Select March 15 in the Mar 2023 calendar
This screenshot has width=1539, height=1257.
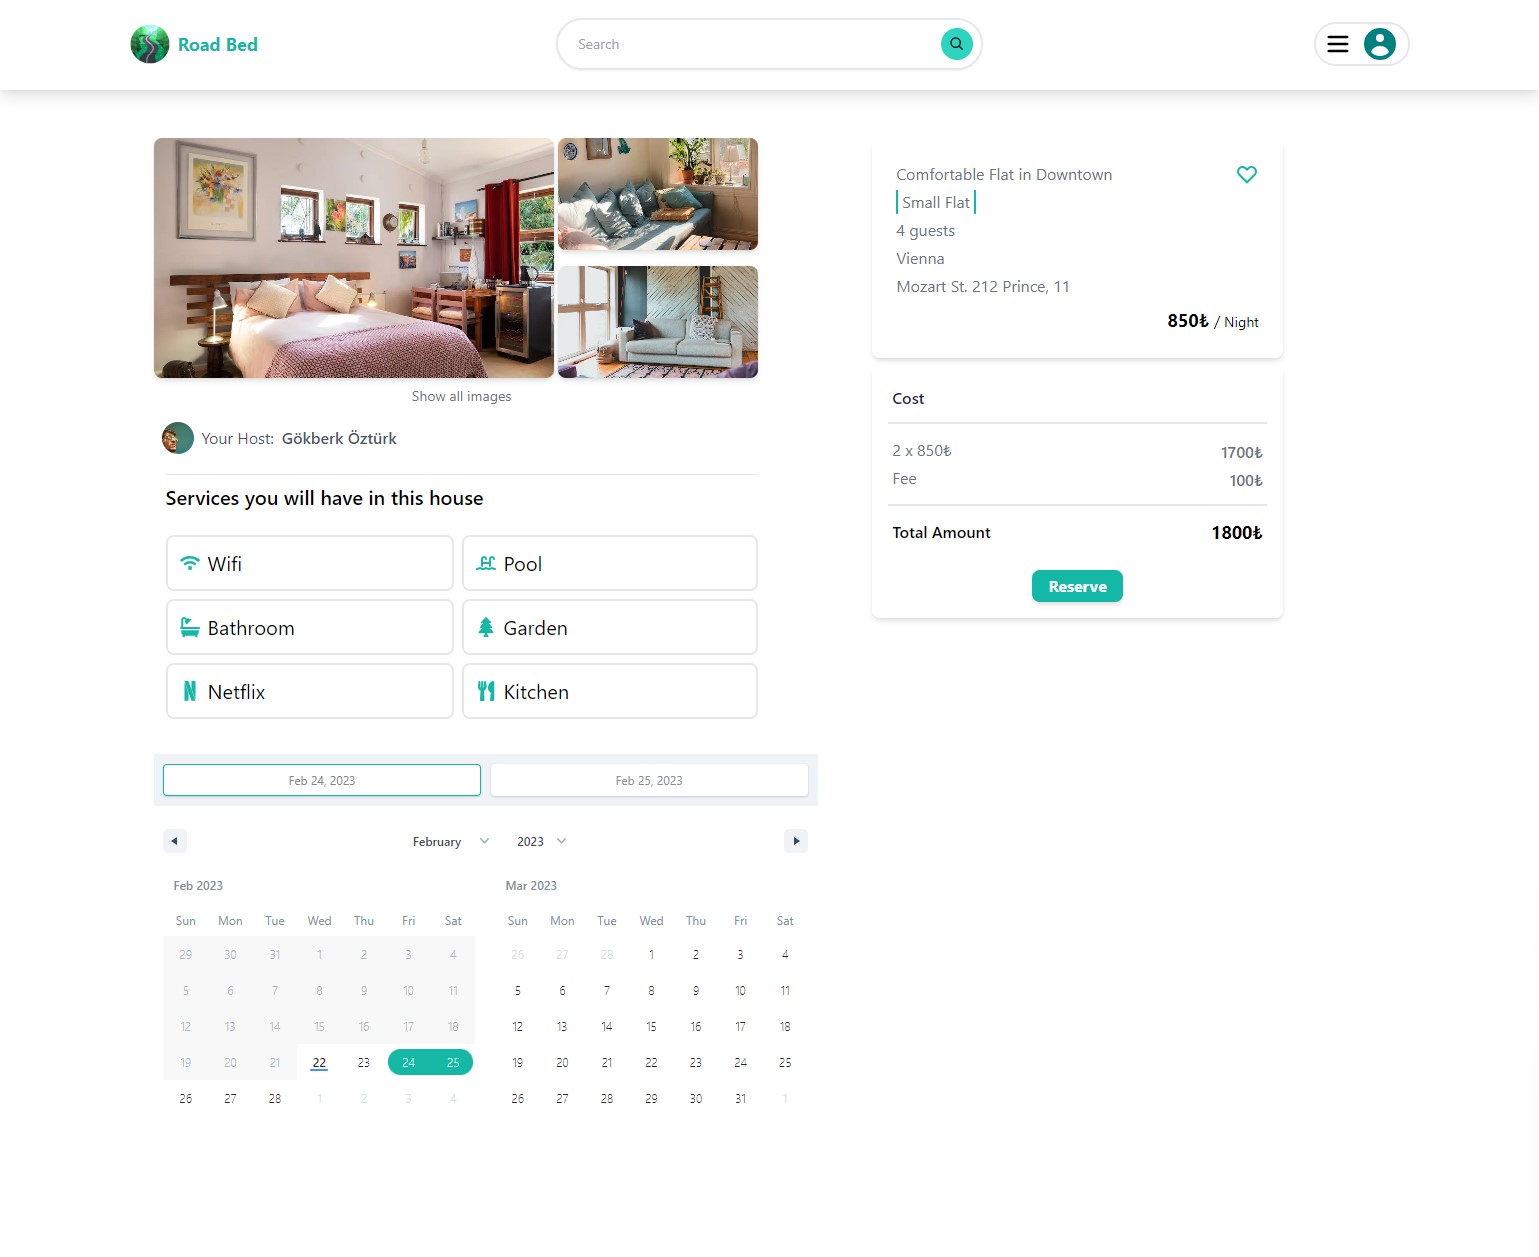click(651, 1026)
